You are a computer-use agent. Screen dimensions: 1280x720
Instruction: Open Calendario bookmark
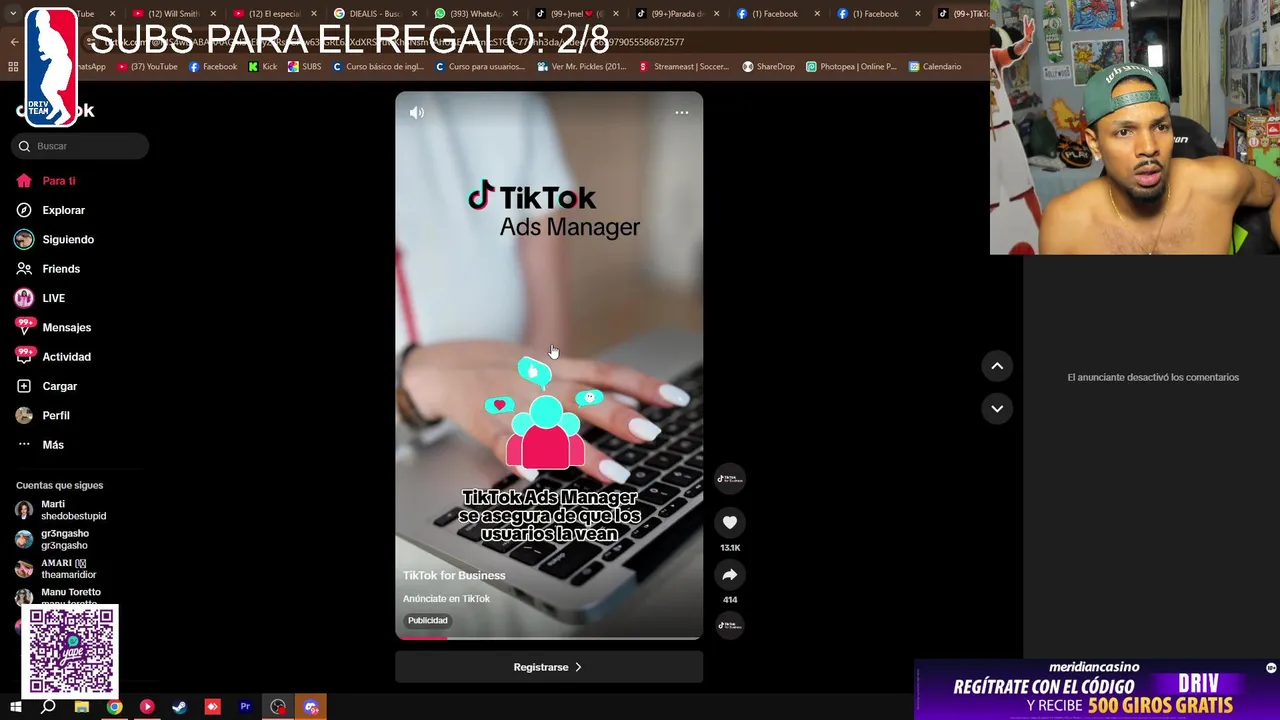pos(935,67)
